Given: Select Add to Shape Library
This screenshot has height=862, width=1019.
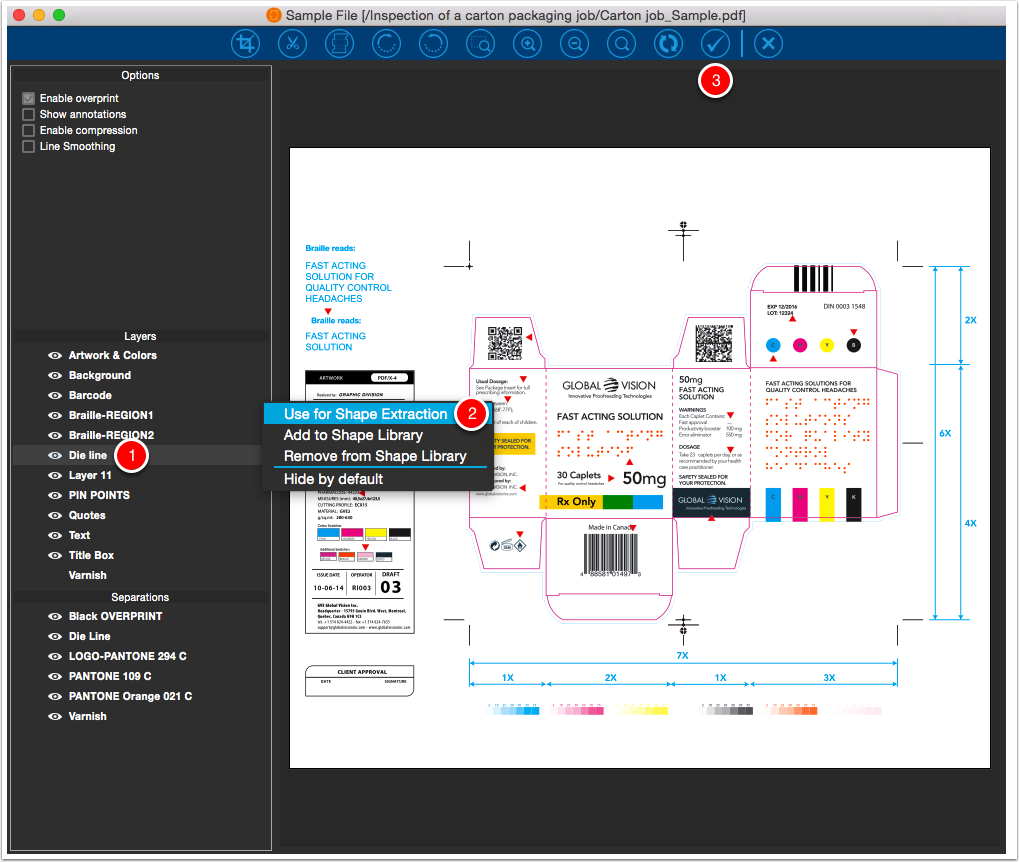Looking at the screenshot, I should coord(353,435).
